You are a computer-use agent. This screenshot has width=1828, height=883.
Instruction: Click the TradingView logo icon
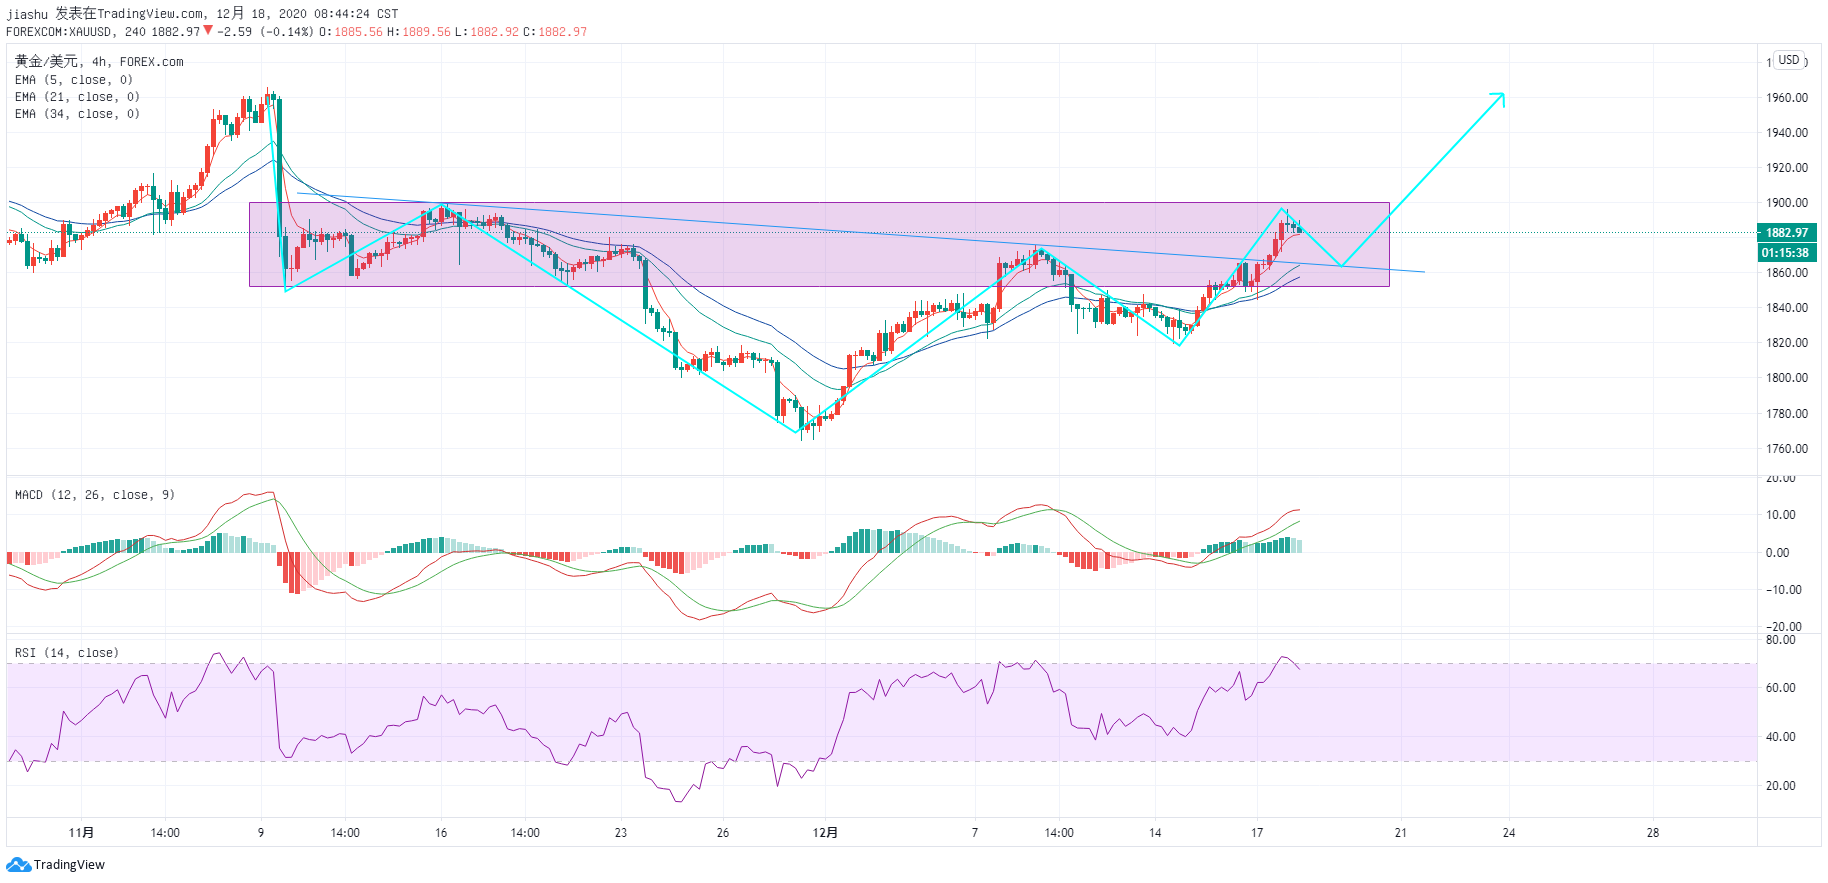(18, 865)
